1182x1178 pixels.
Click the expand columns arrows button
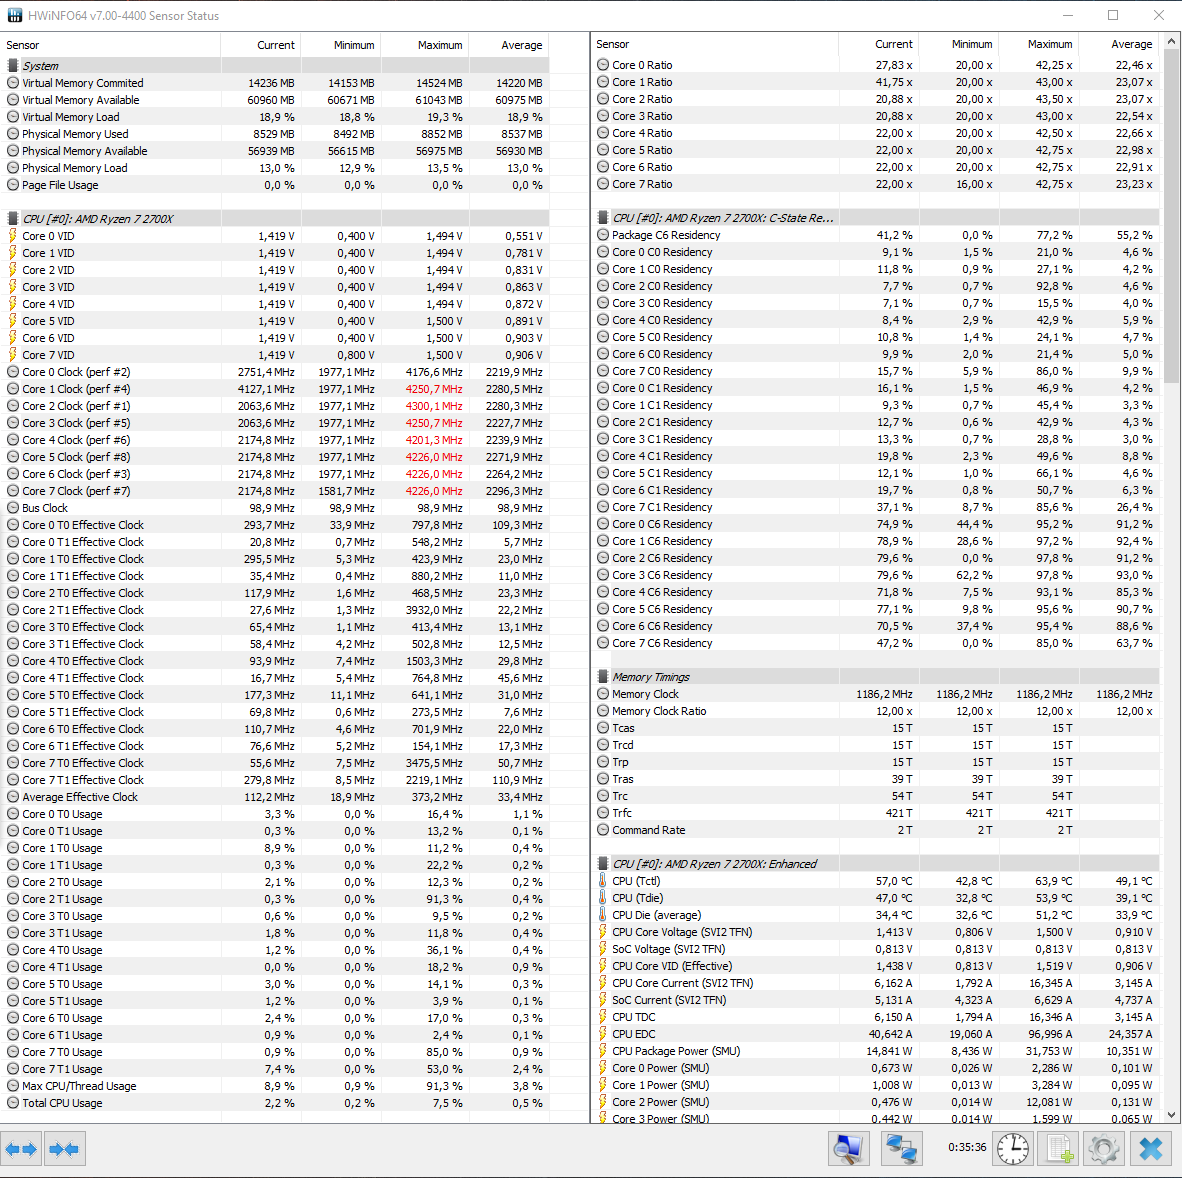point(21,1149)
